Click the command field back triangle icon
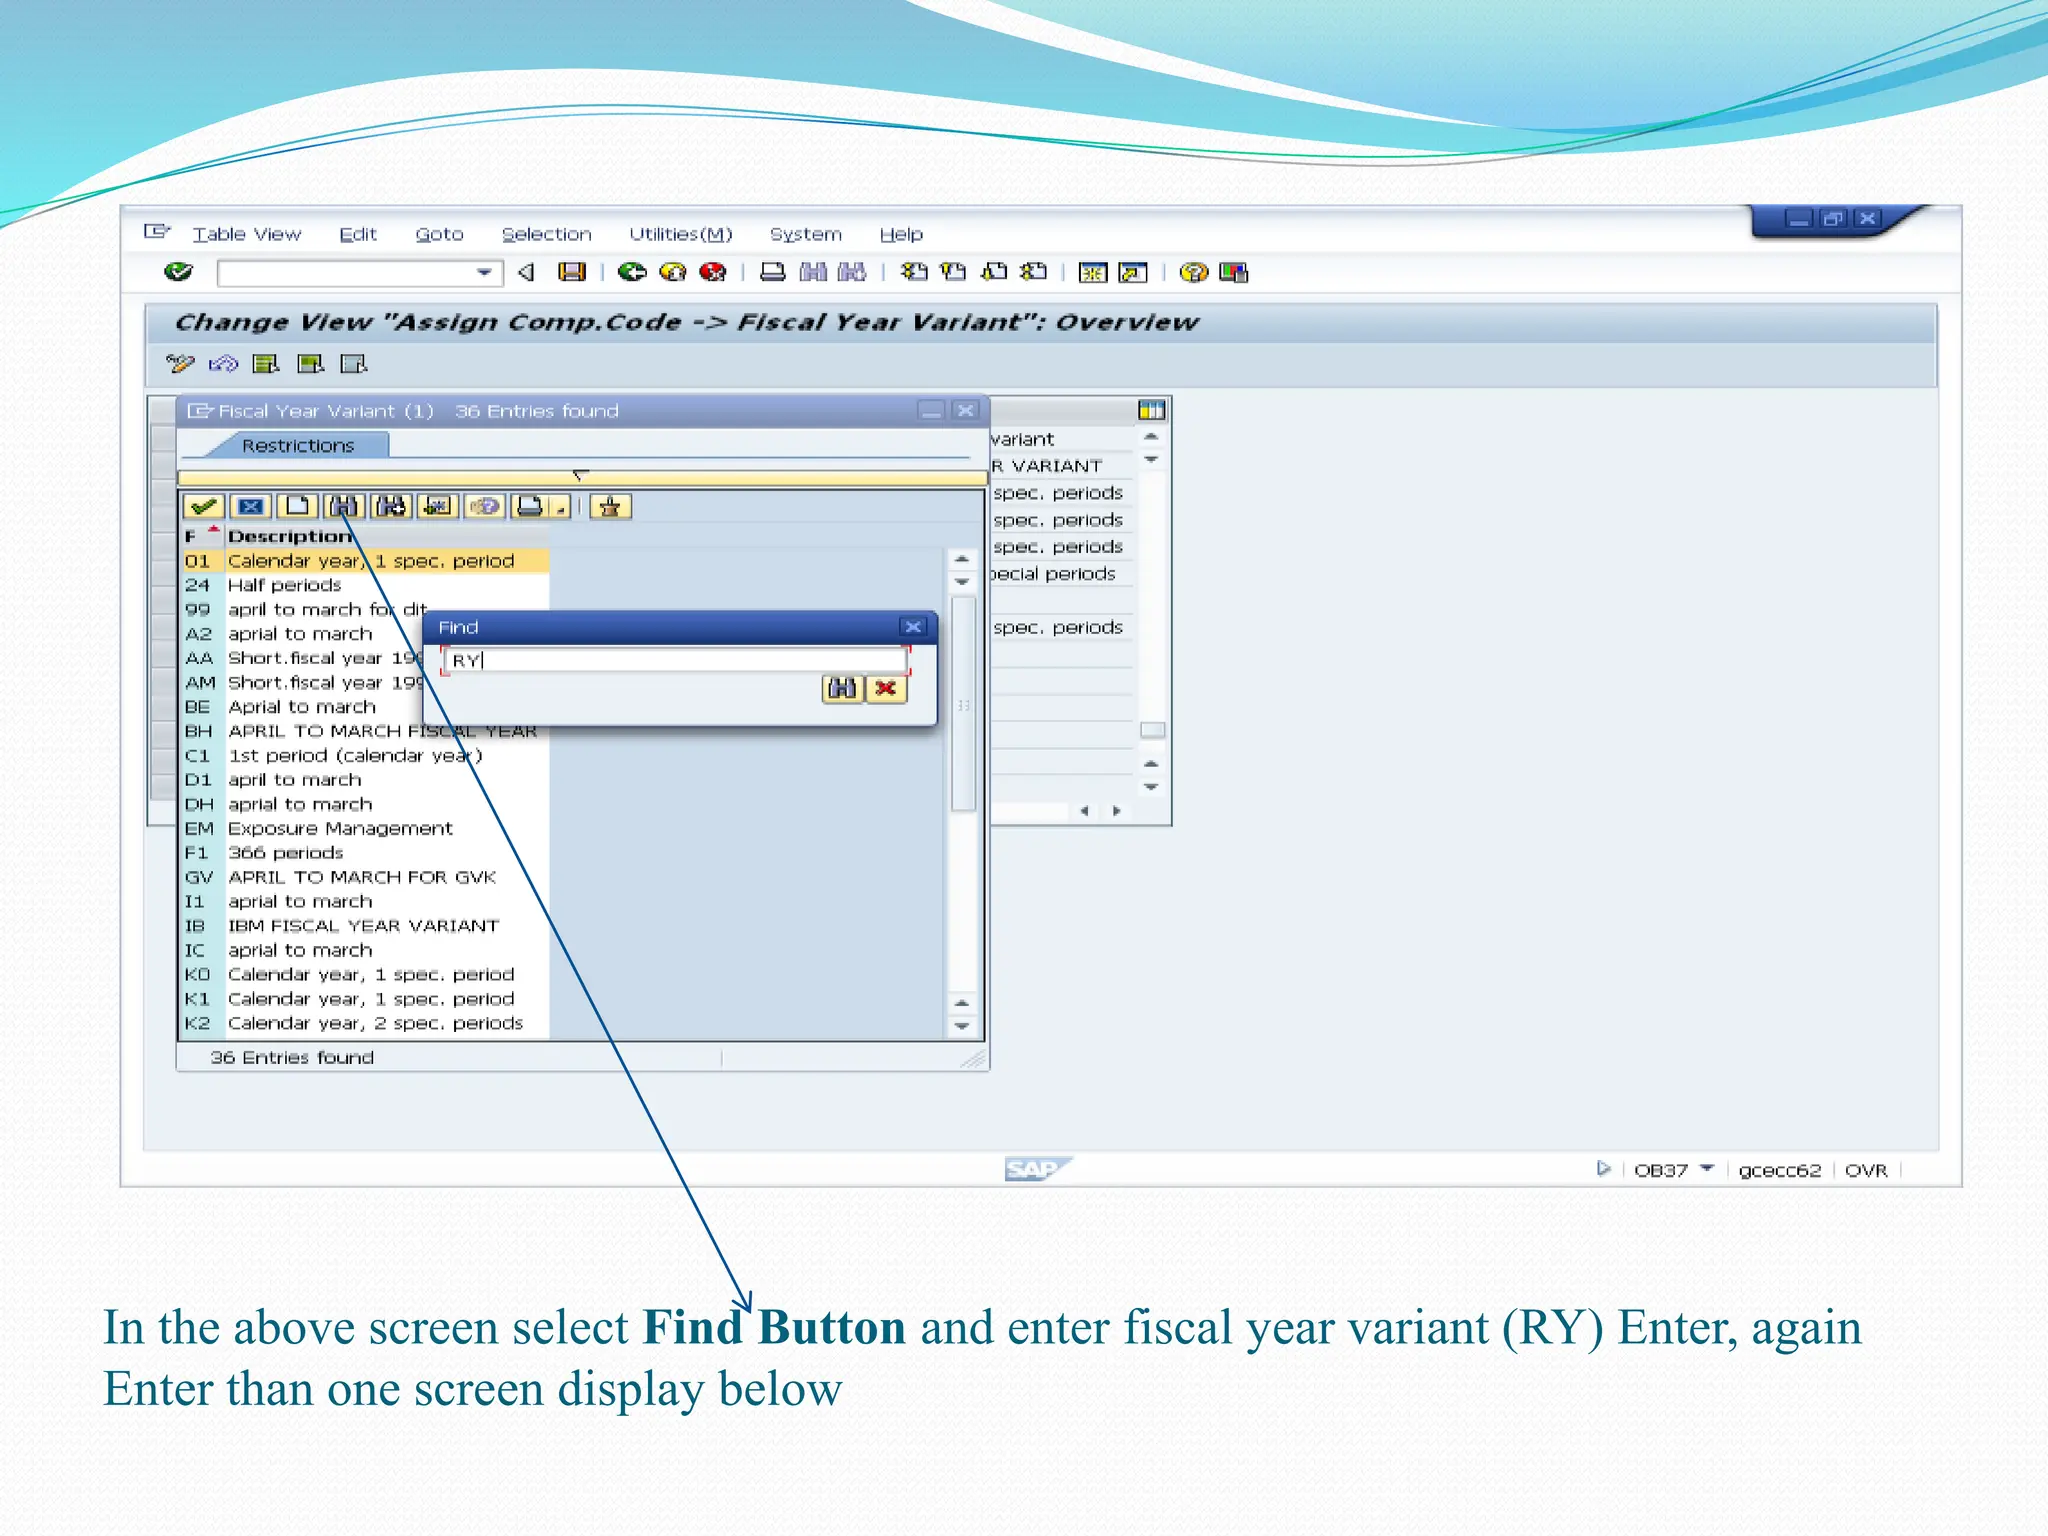The height and width of the screenshot is (1536, 2048). (526, 272)
